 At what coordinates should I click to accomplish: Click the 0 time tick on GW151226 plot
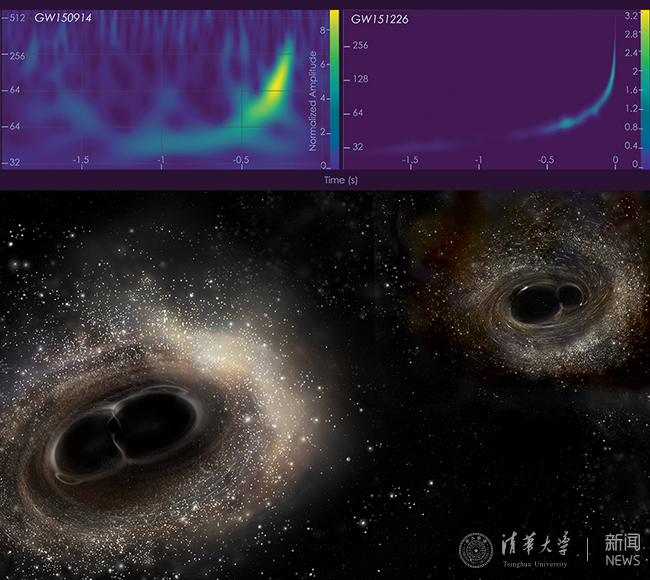pyautogui.click(x=614, y=160)
